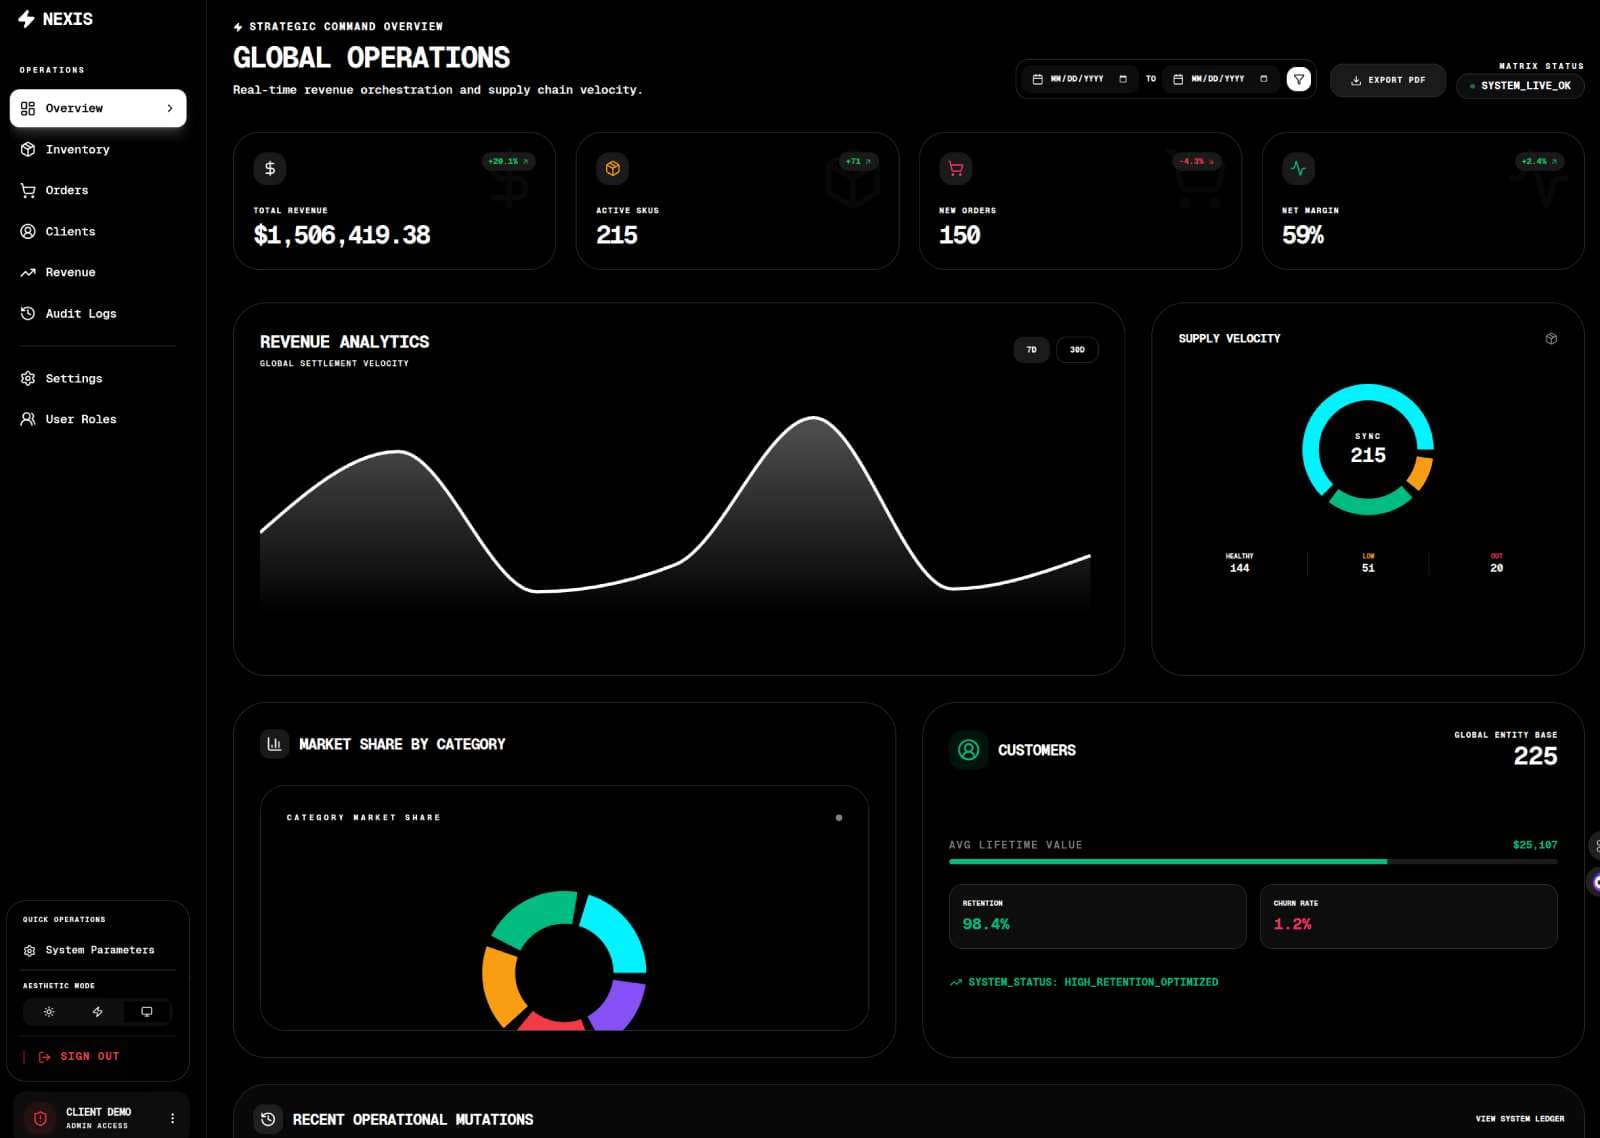This screenshot has width=1600, height=1138.
Task: Open the Inventory section from sidebar
Action: pyautogui.click(x=76, y=149)
